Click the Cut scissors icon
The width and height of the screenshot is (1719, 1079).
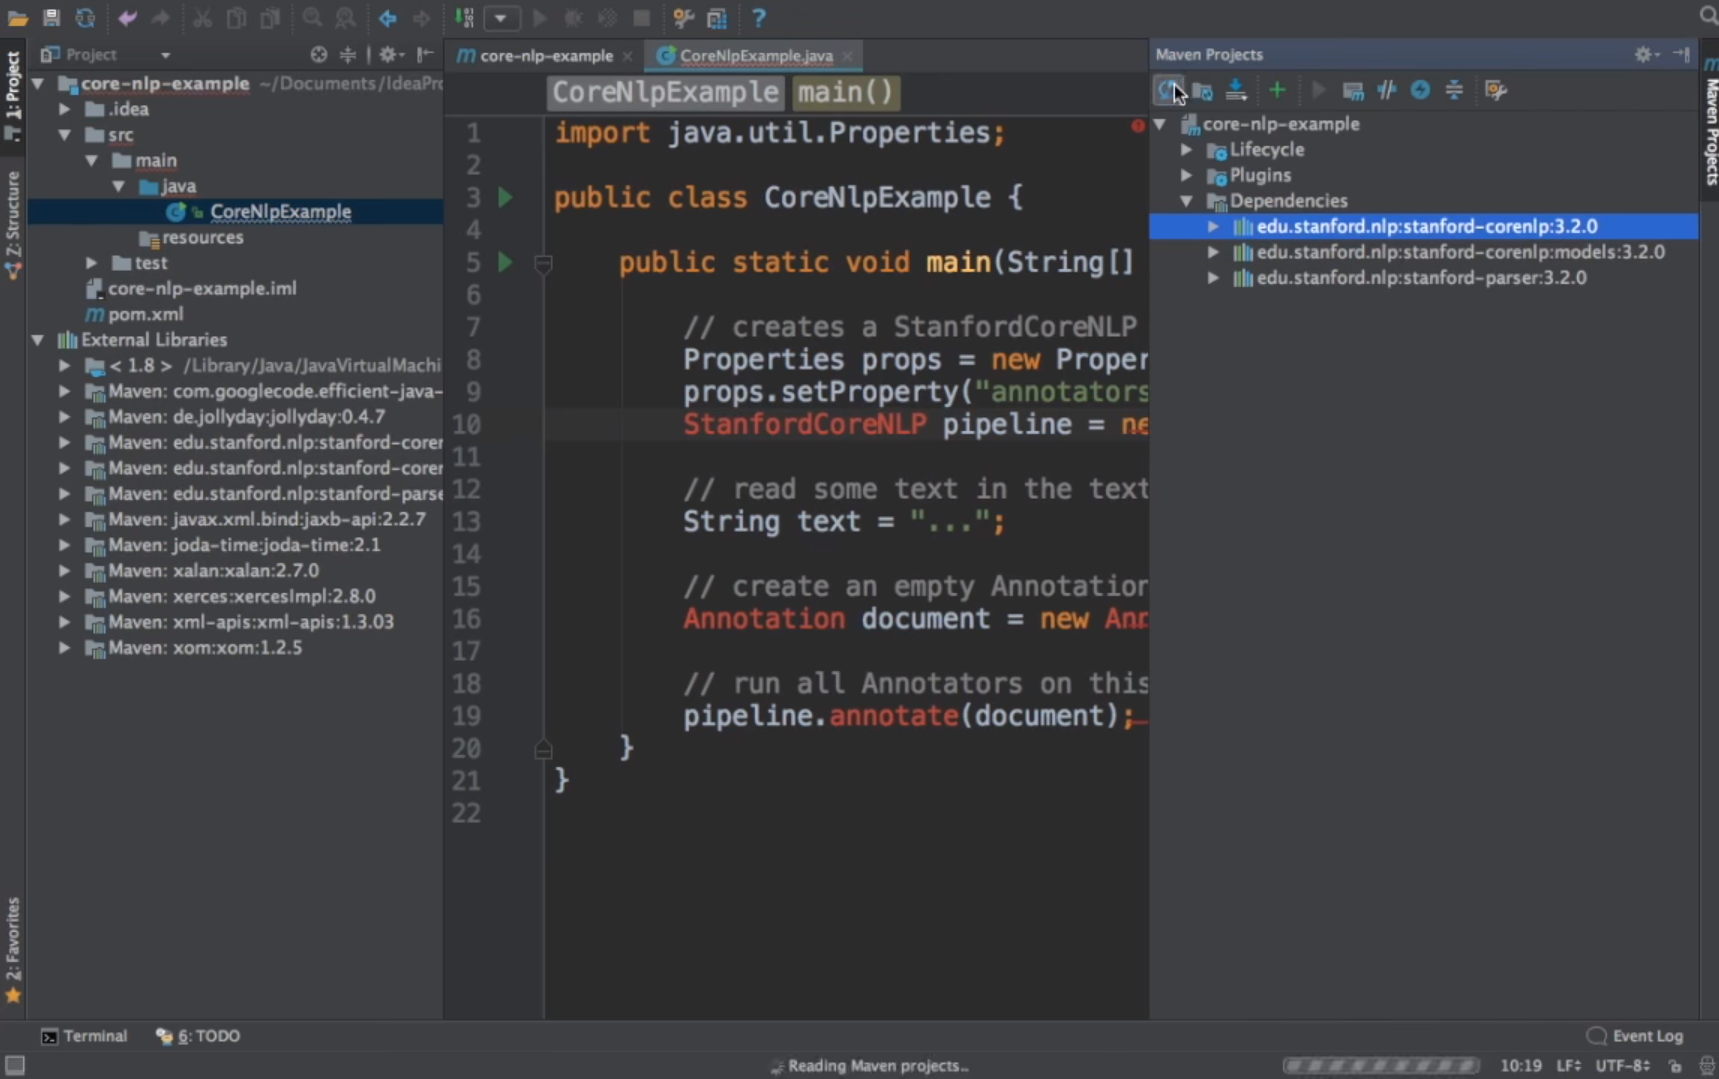pyautogui.click(x=202, y=18)
